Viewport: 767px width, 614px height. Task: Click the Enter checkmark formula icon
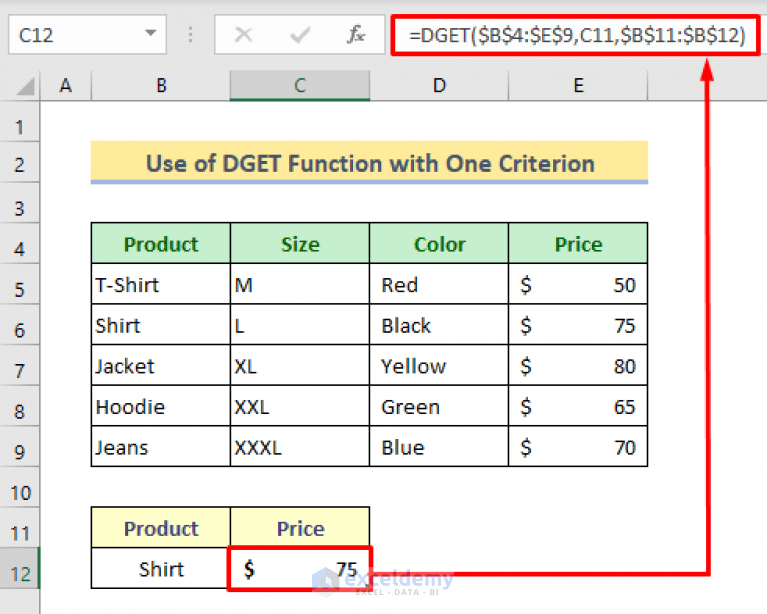coord(300,35)
